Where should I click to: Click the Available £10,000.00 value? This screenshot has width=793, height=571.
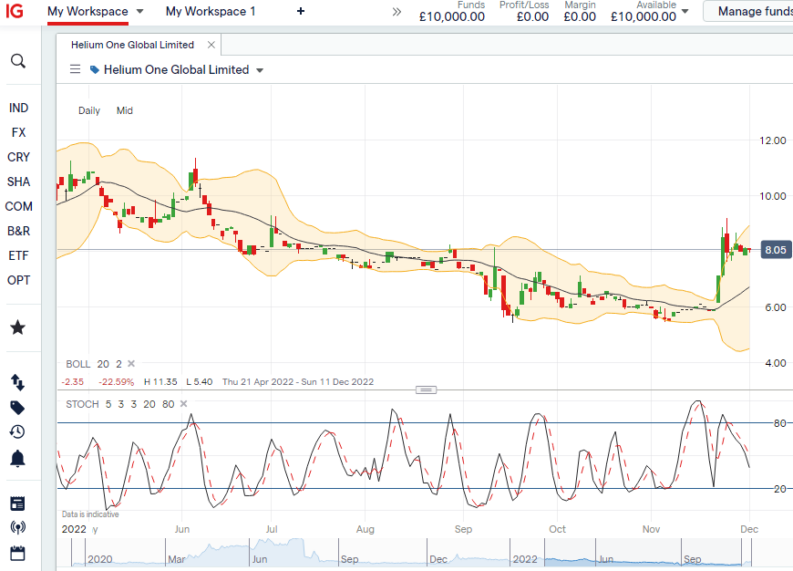coord(643,17)
